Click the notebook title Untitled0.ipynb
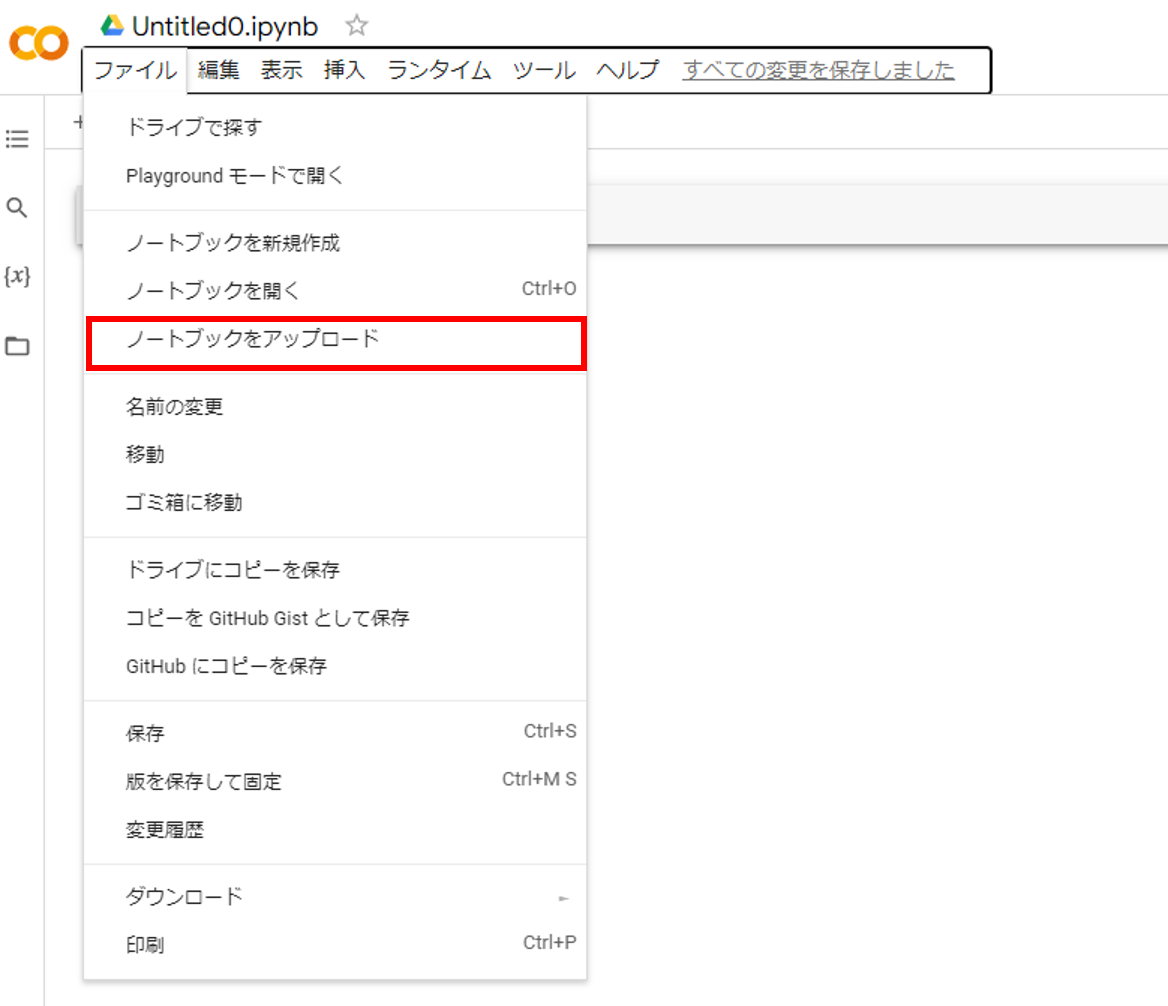This screenshot has height=1006, width=1168. tap(225, 26)
